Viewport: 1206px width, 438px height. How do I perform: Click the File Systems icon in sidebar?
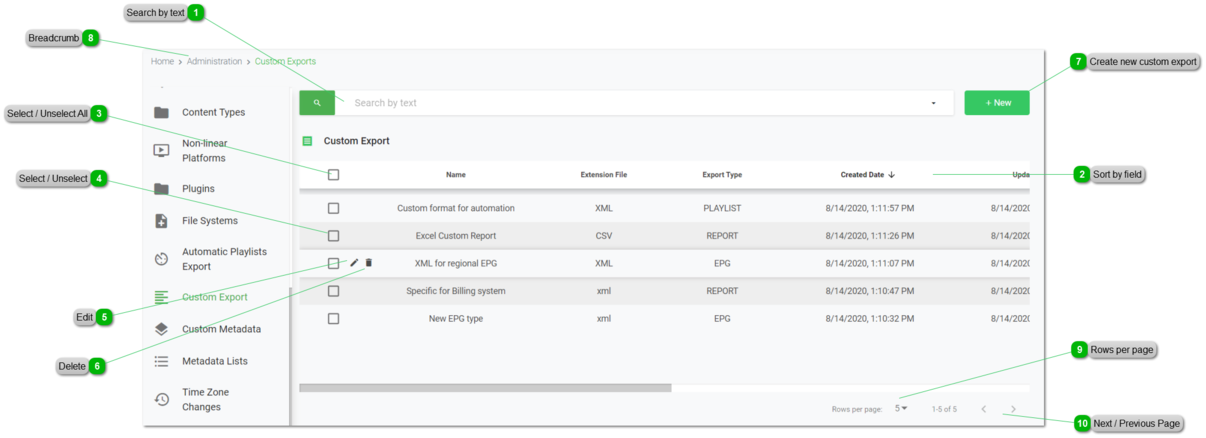click(161, 221)
